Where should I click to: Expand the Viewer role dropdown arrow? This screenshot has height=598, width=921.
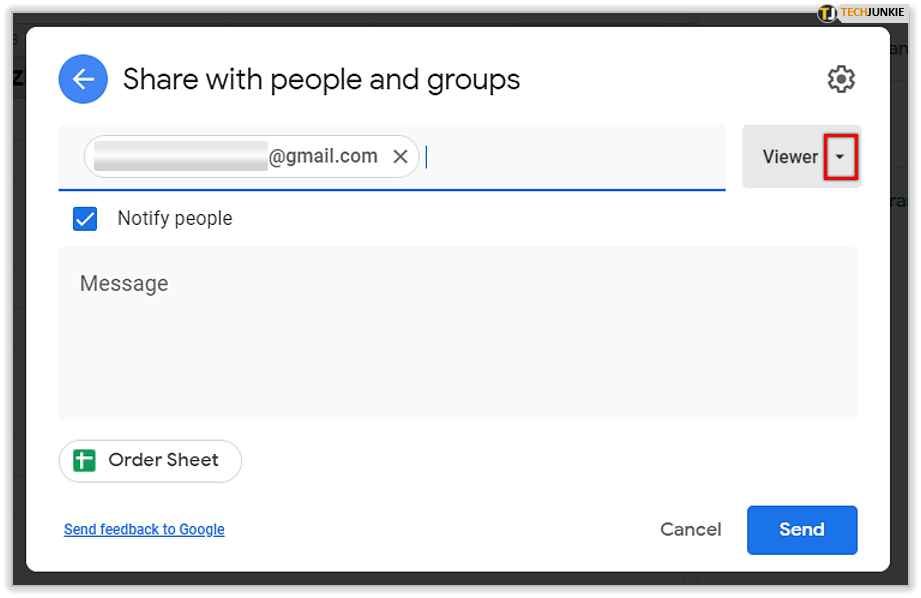pyautogui.click(x=840, y=157)
